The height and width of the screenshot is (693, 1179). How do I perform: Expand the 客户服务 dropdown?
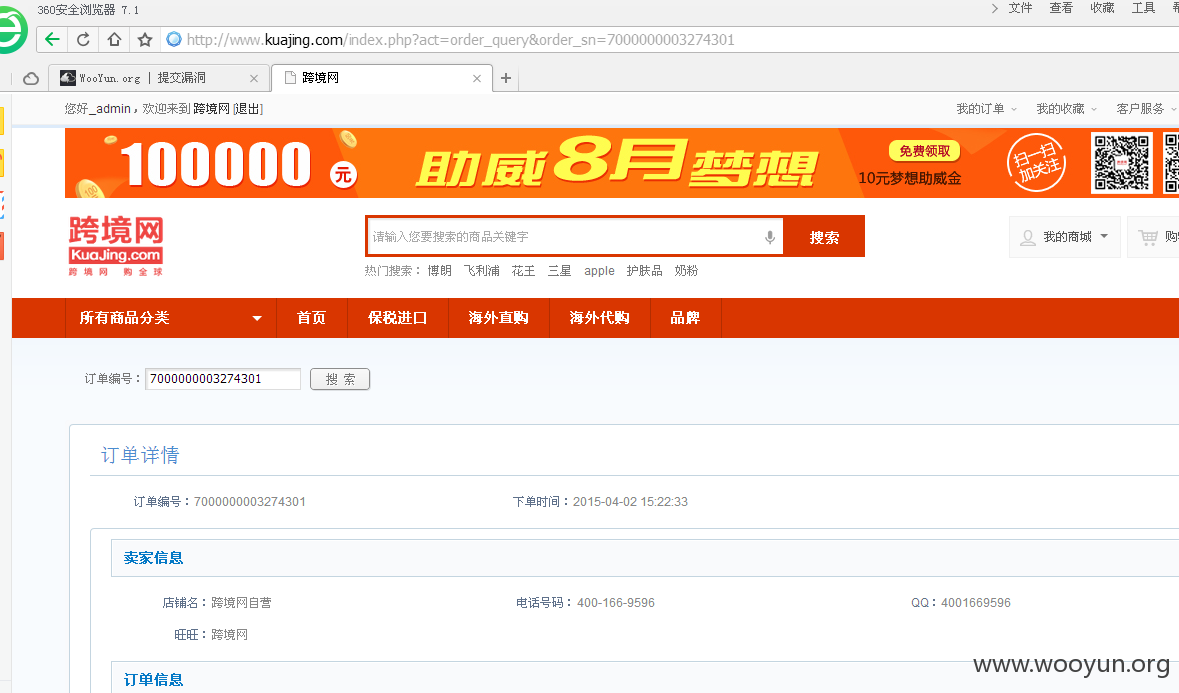pos(1147,109)
